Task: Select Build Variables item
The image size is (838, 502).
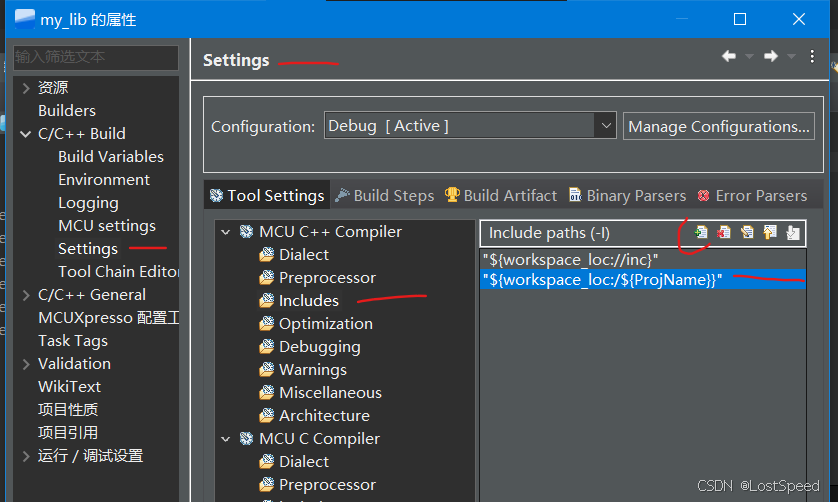Action: 111,157
